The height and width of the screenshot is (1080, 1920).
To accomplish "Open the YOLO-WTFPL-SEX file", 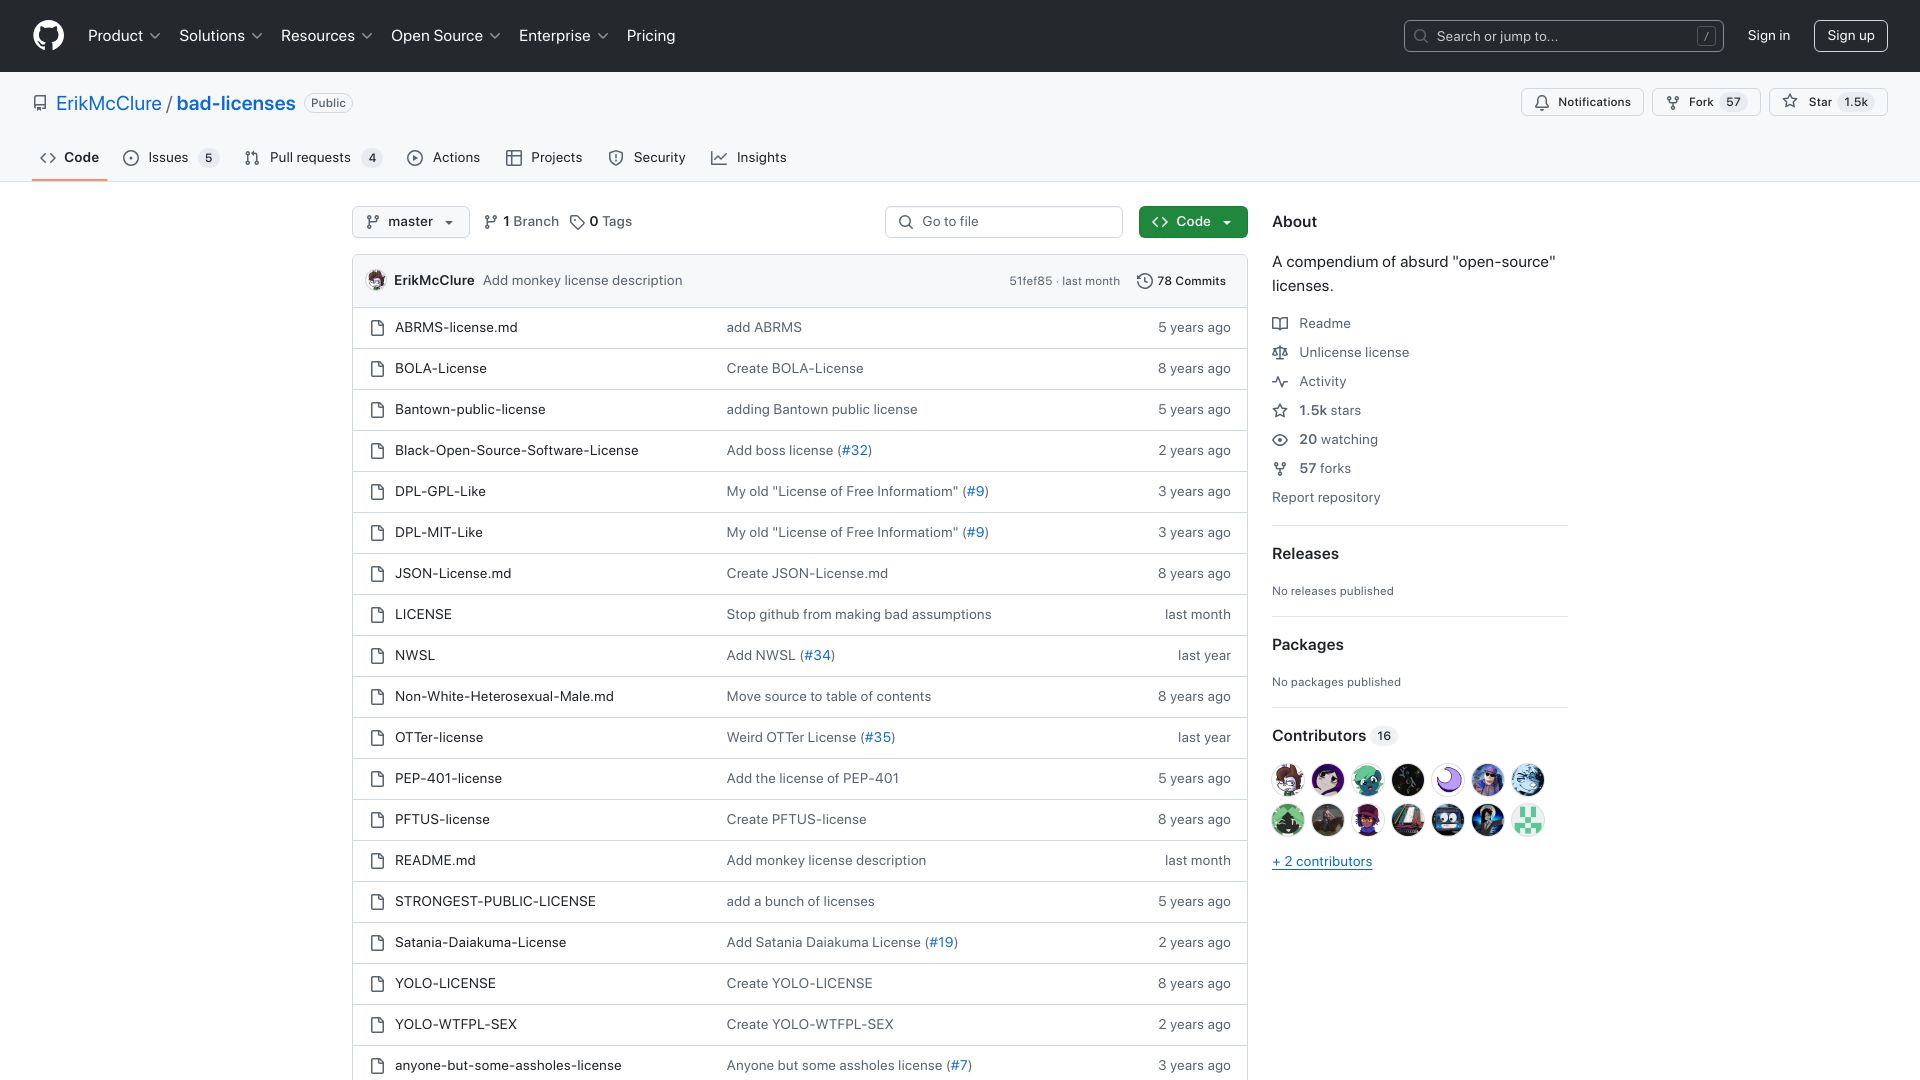I will pyautogui.click(x=456, y=1025).
